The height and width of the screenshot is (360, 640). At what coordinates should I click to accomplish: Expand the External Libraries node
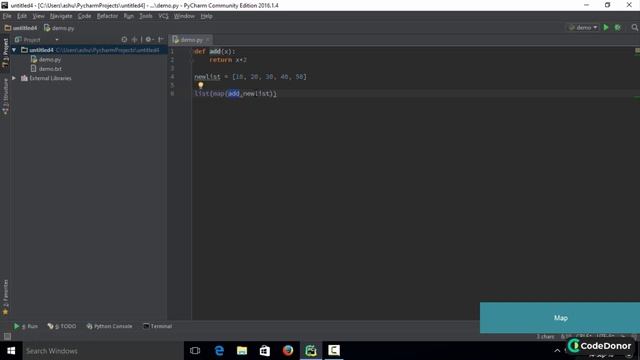14,78
